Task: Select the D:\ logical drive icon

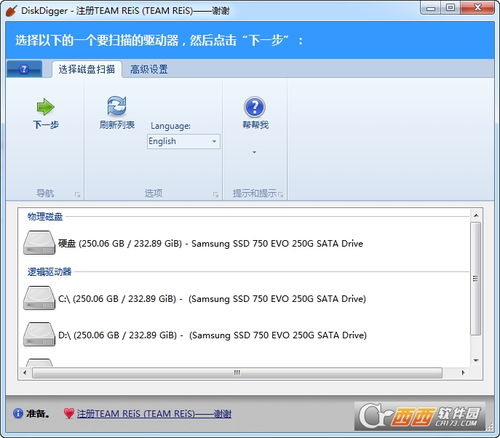Action: (39, 334)
